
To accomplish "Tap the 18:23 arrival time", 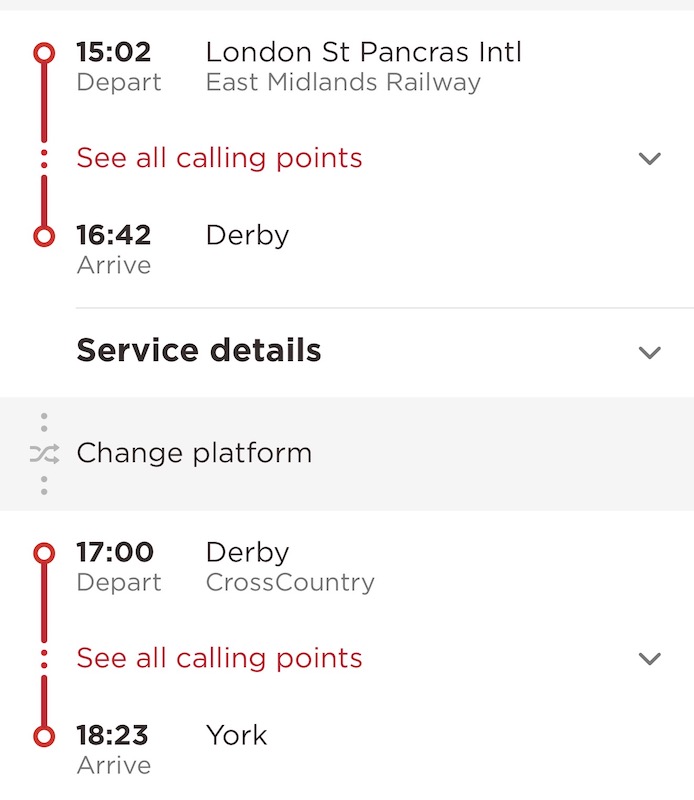I will pos(114,736).
